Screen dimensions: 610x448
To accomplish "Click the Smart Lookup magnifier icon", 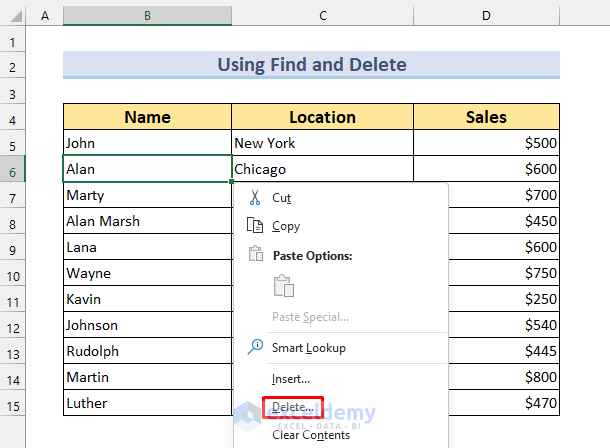I will tap(254, 348).
